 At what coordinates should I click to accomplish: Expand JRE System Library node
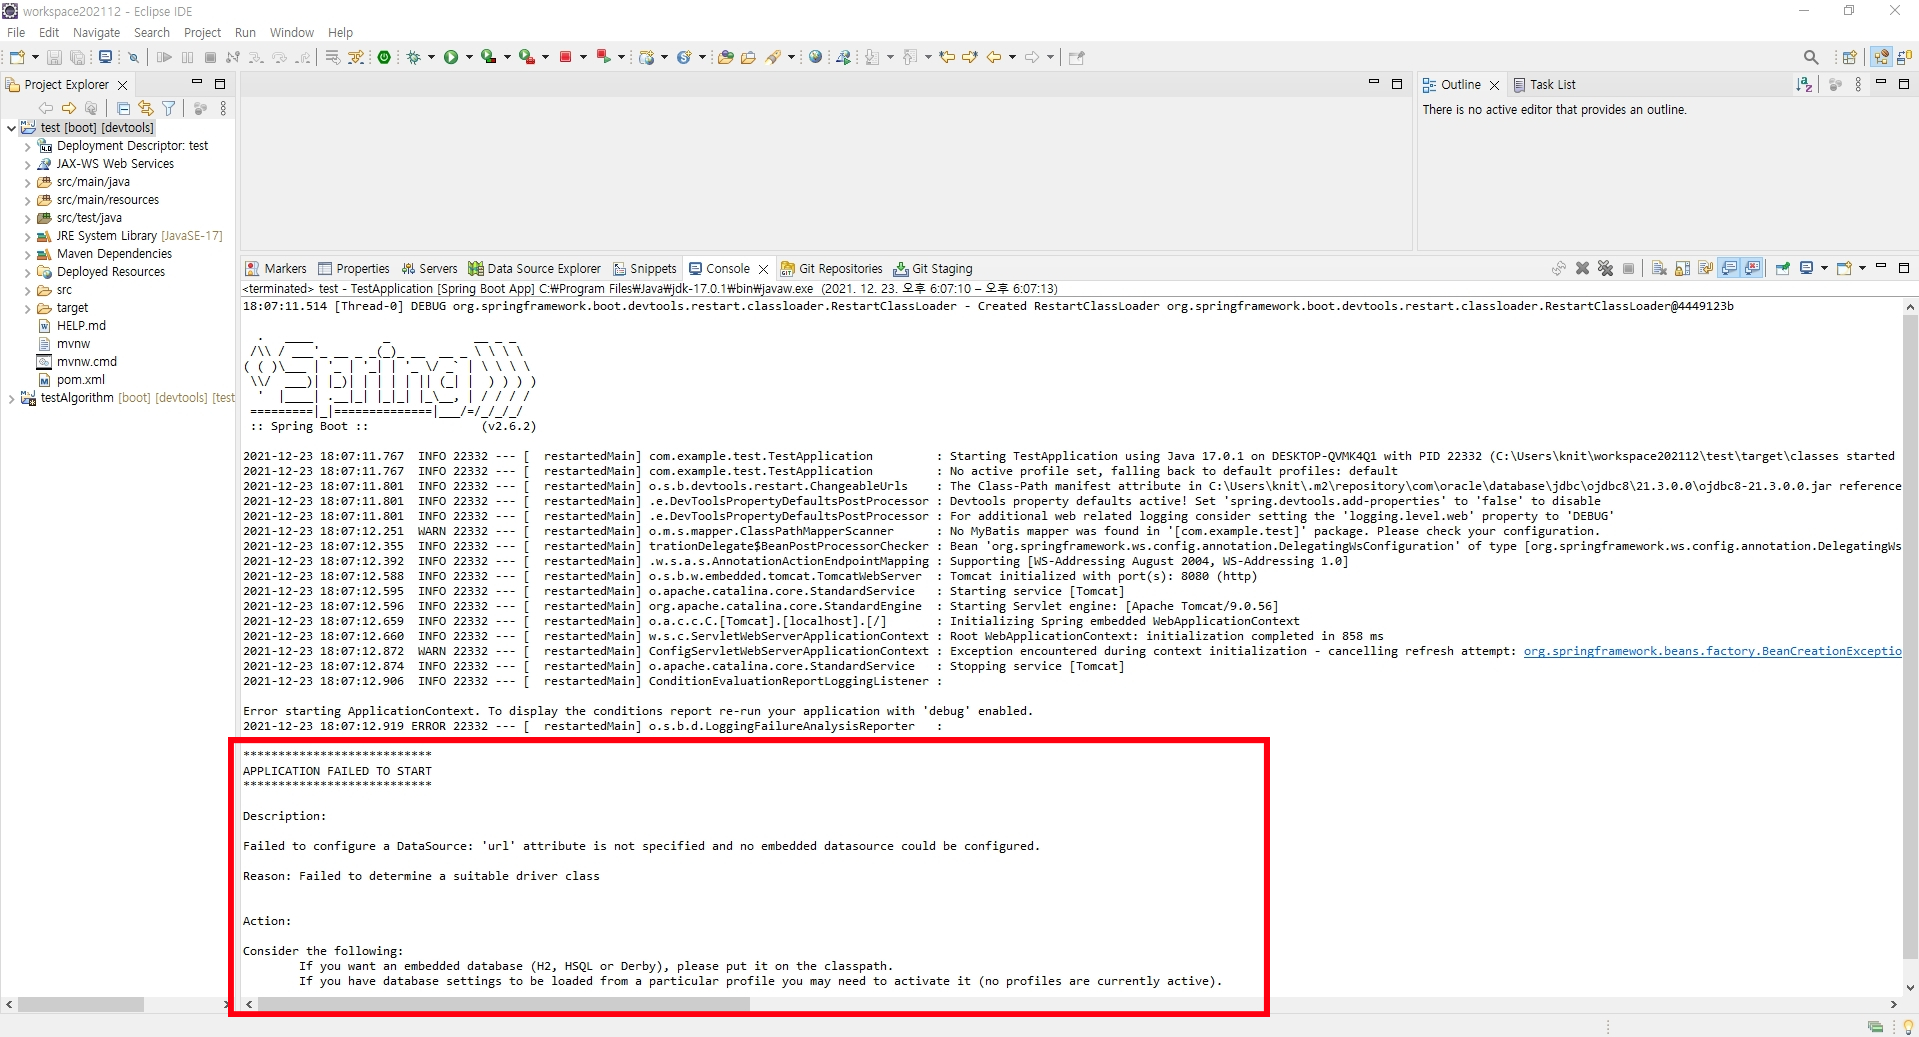(28, 237)
